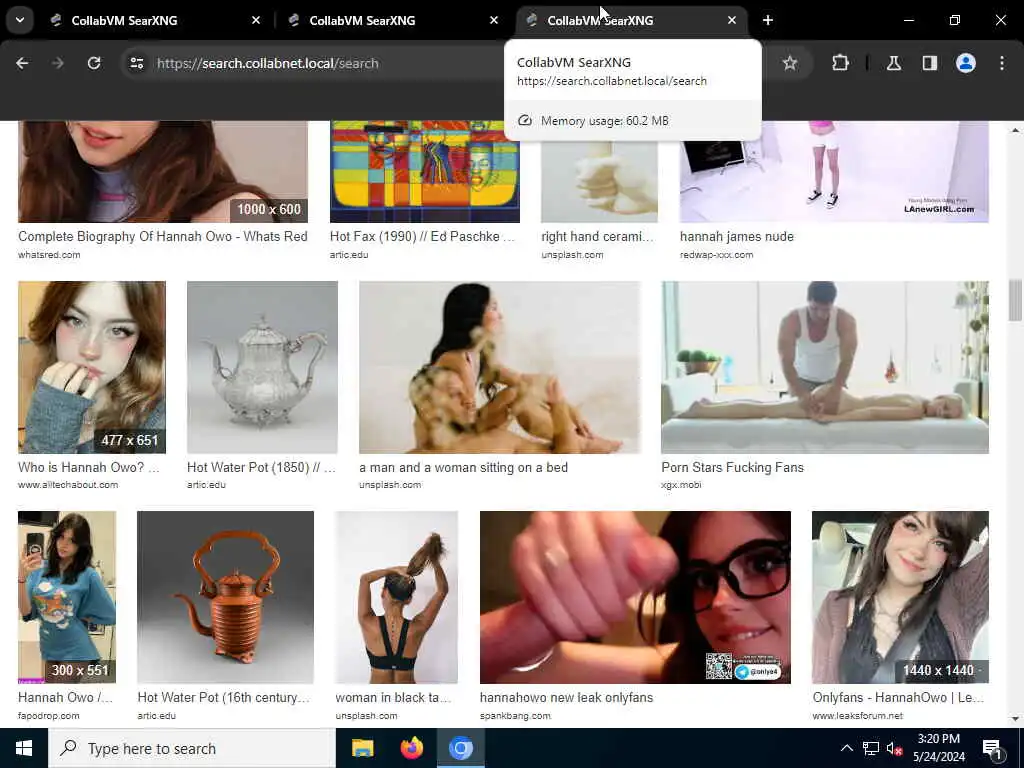Click the vertical scrollbar thumb
This screenshot has width=1024, height=768.
tap(1015, 300)
